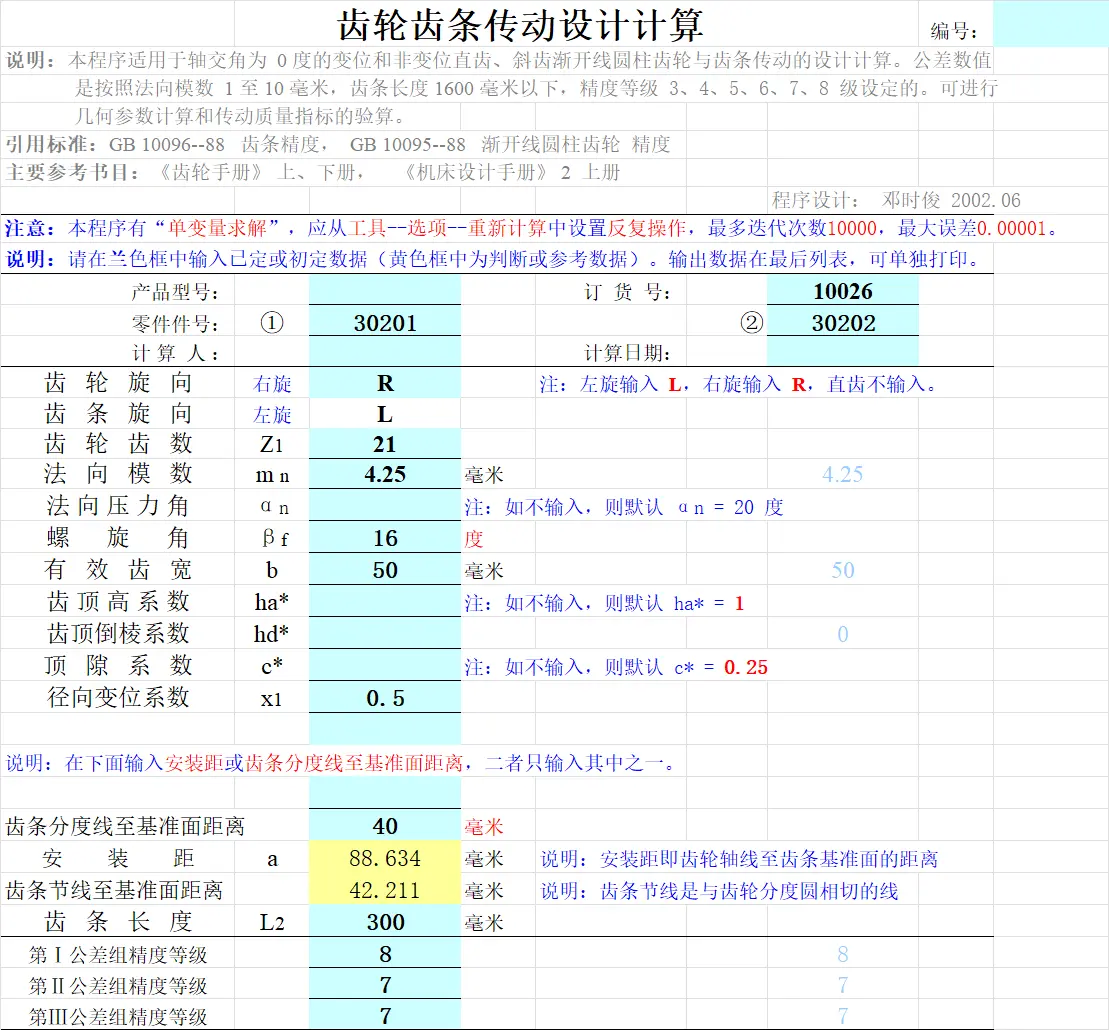The image size is (1109, 1030).
Task: Click the yellow cell showing 42.211
Action: 384,889
